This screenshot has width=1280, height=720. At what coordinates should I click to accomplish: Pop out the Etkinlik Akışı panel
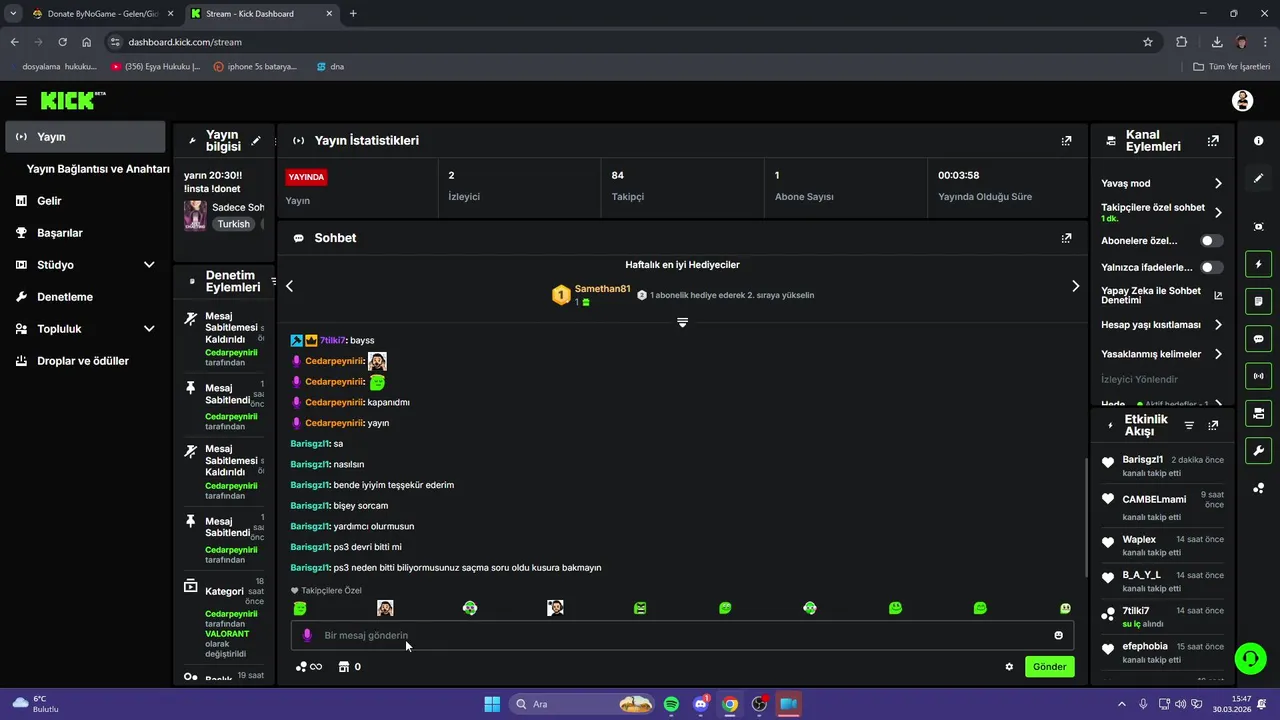[x=1213, y=425]
